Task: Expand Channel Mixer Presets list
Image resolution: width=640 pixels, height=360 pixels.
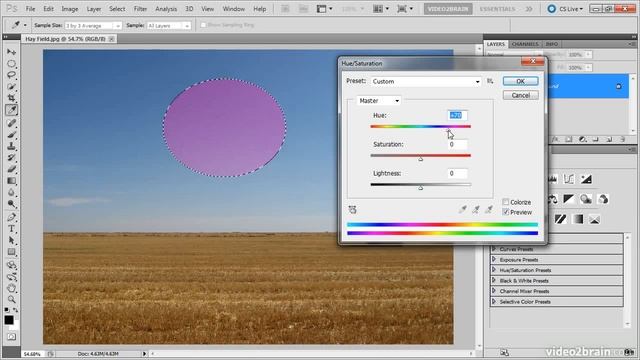Action: (x=494, y=291)
